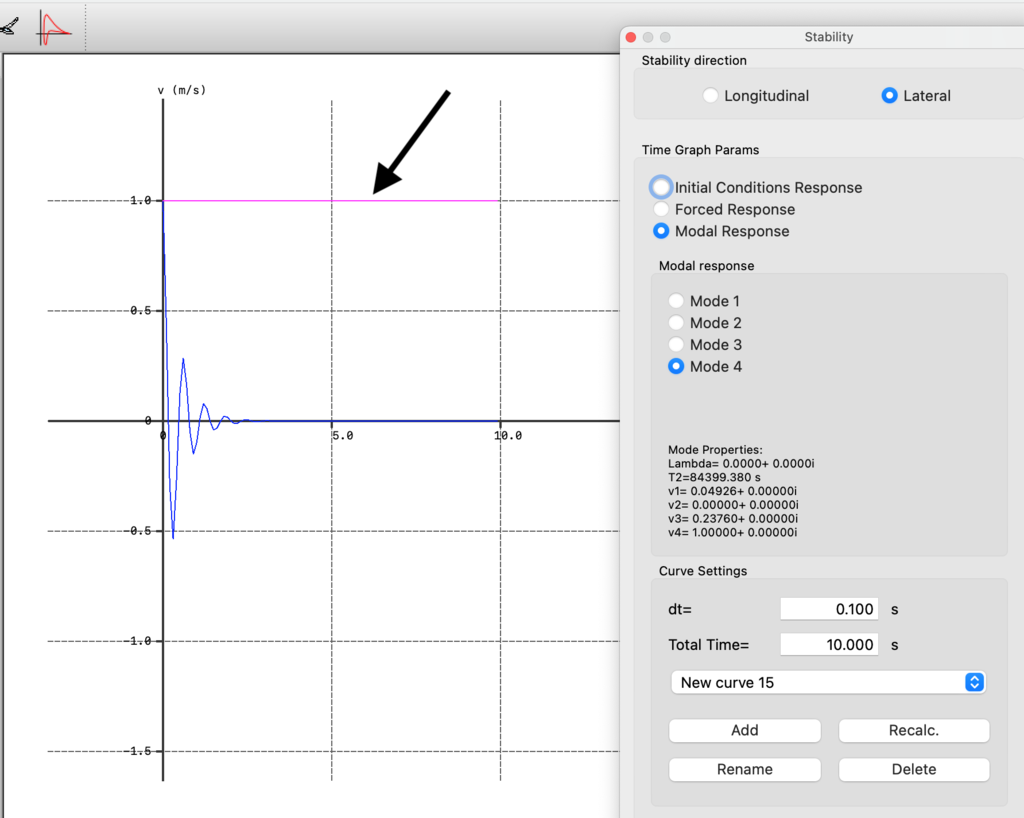The image size is (1024, 818).
Task: Open the New curve 15 dropdown
Action: [828, 682]
